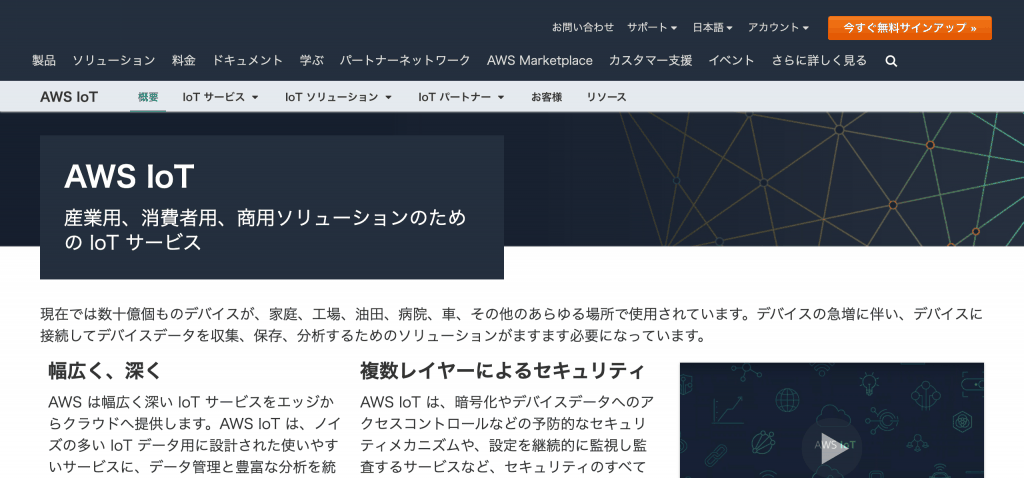Open パートナーネットワーク in the main navigation
Screen dimensions: 1024x478
pos(405,61)
